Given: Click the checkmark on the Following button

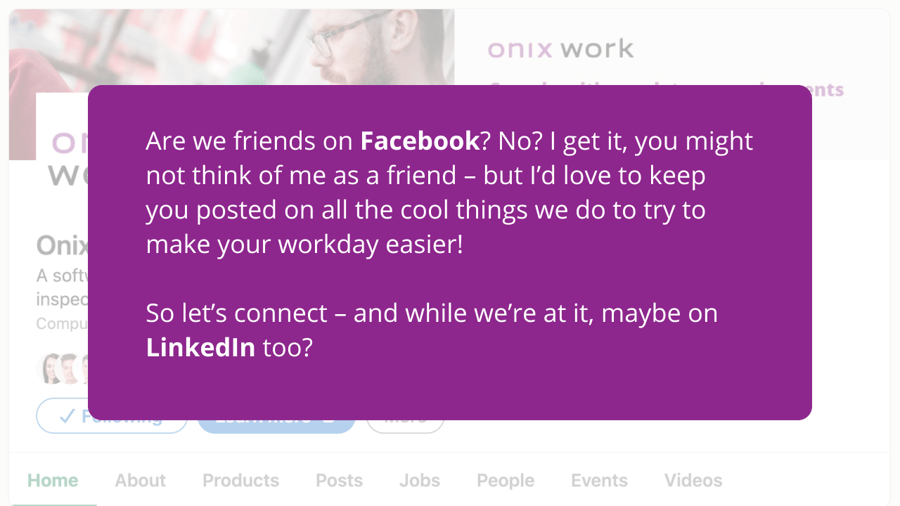Looking at the screenshot, I should click(x=67, y=416).
